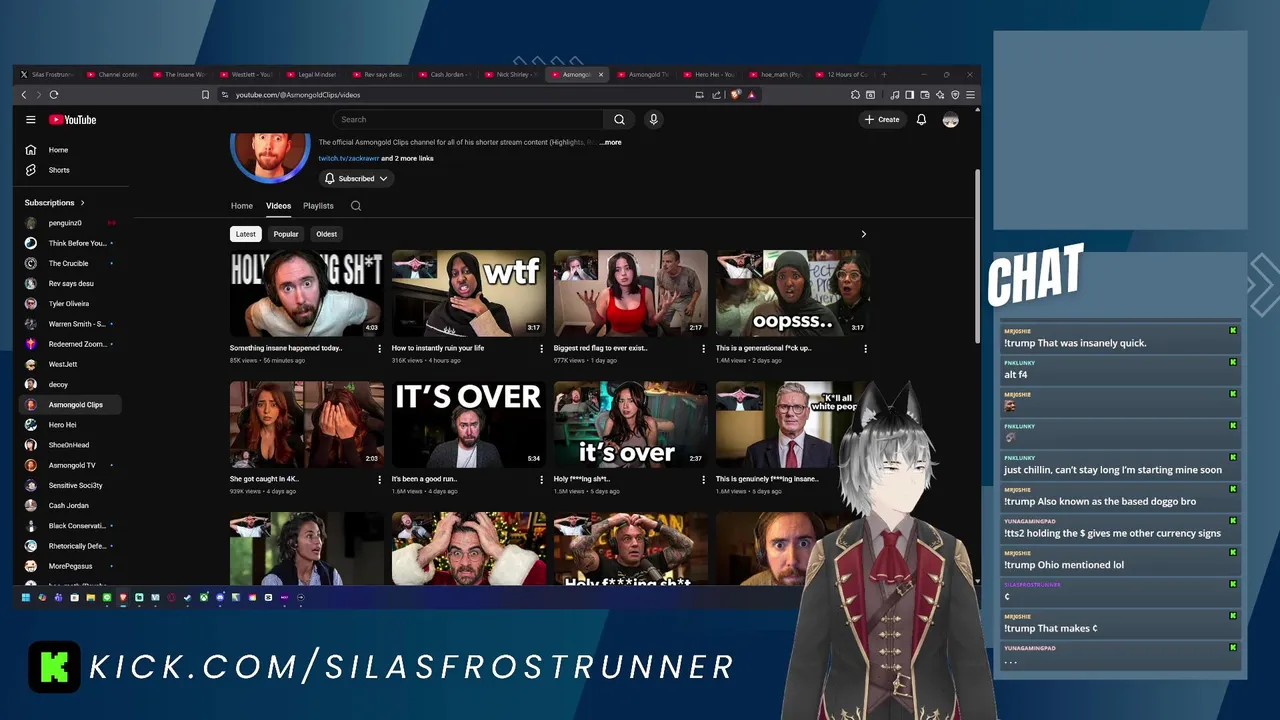Open options for 'Holy f***ing sh*t' video
The image size is (1280, 720).
(703, 480)
